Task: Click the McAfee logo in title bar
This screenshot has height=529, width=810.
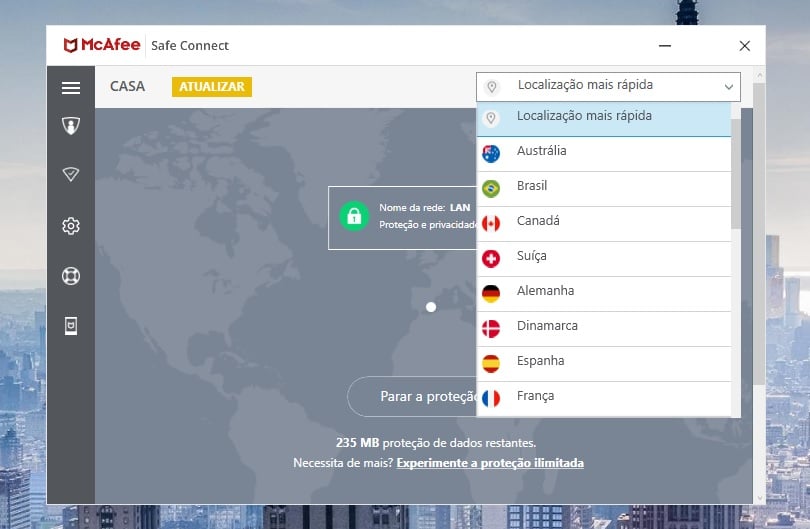Action: pyautogui.click(x=102, y=45)
